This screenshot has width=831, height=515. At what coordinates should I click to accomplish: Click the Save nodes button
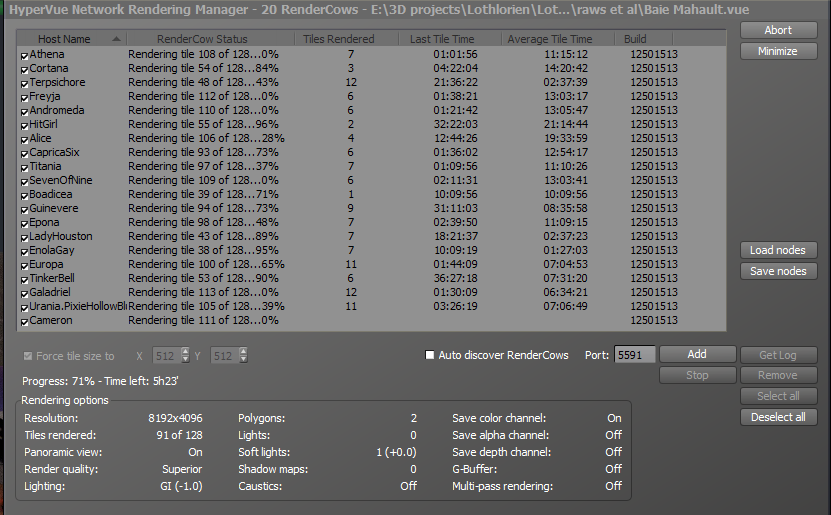tap(778, 271)
